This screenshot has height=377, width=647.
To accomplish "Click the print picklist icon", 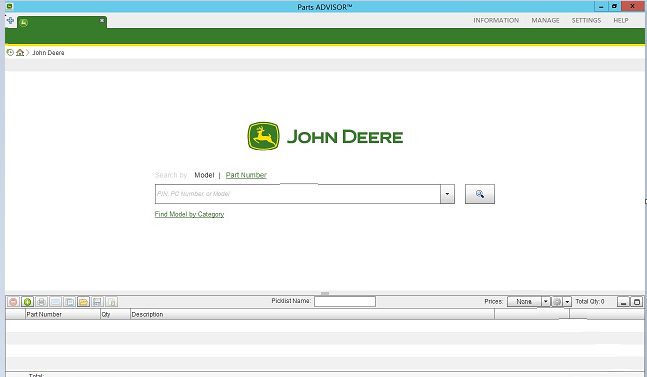I will (x=41, y=302).
